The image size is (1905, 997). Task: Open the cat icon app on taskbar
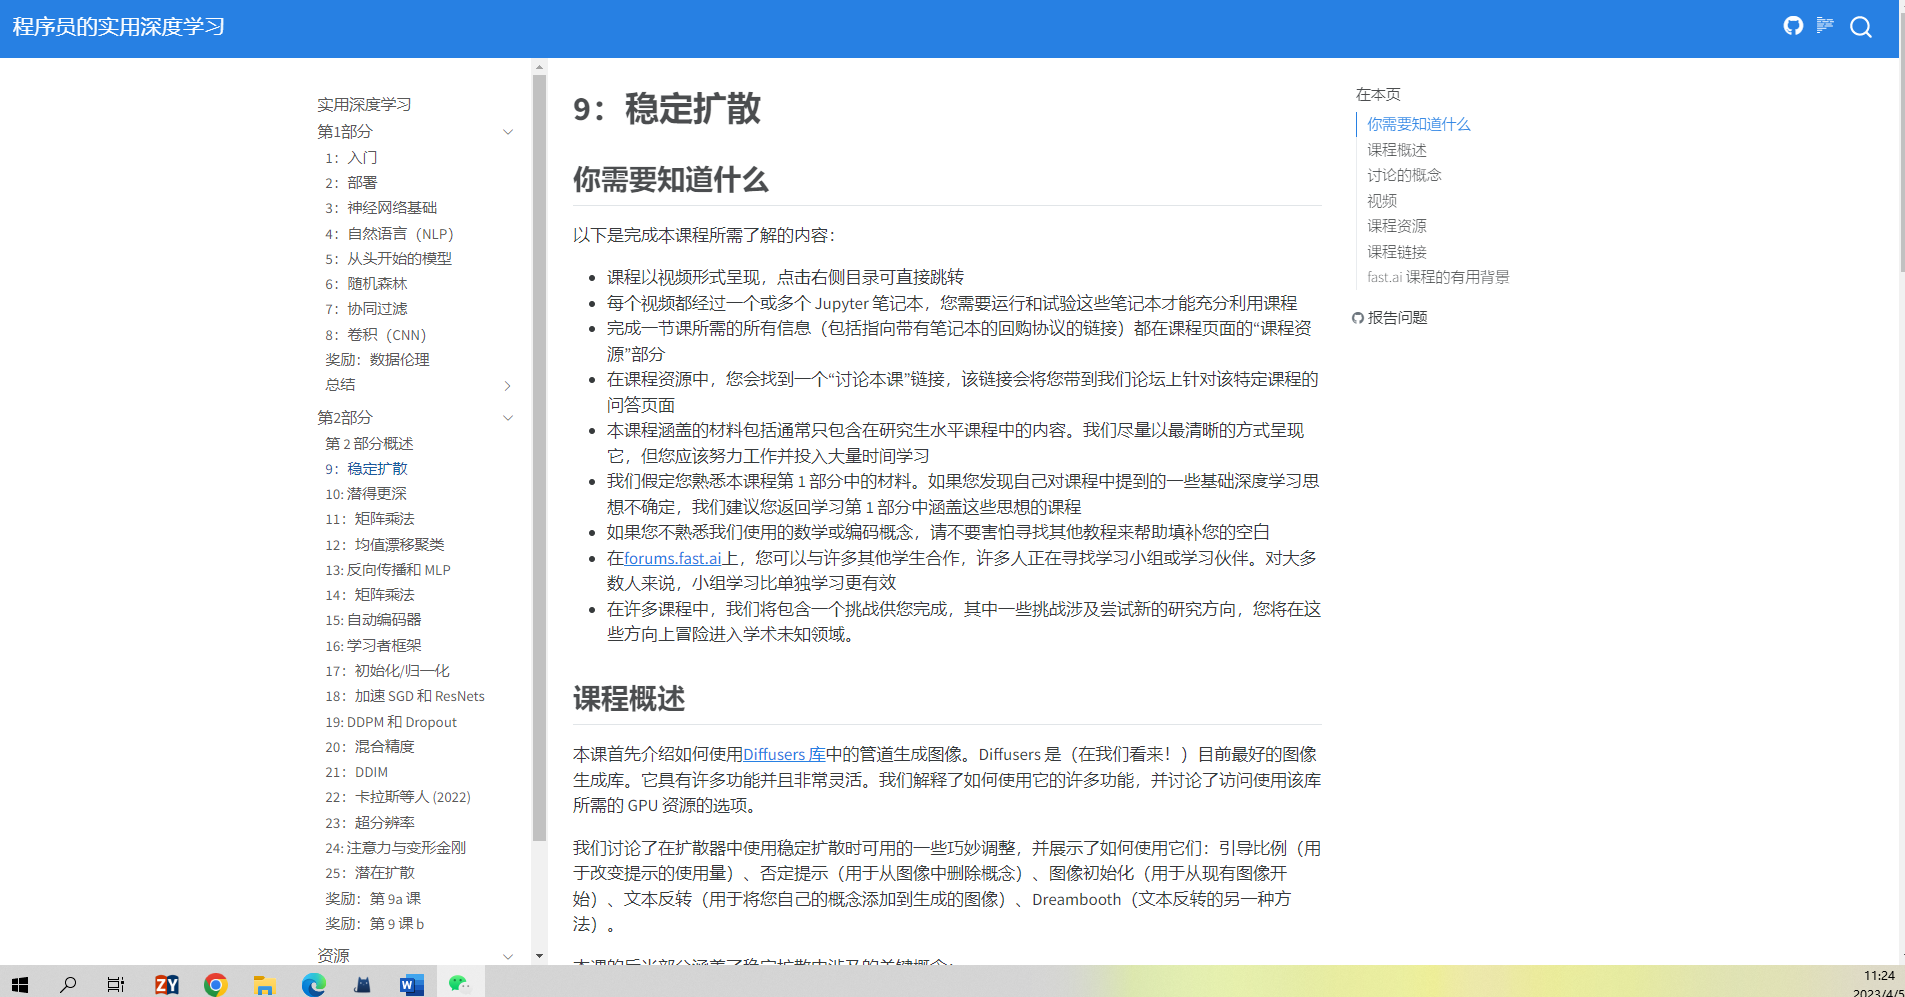point(362,984)
